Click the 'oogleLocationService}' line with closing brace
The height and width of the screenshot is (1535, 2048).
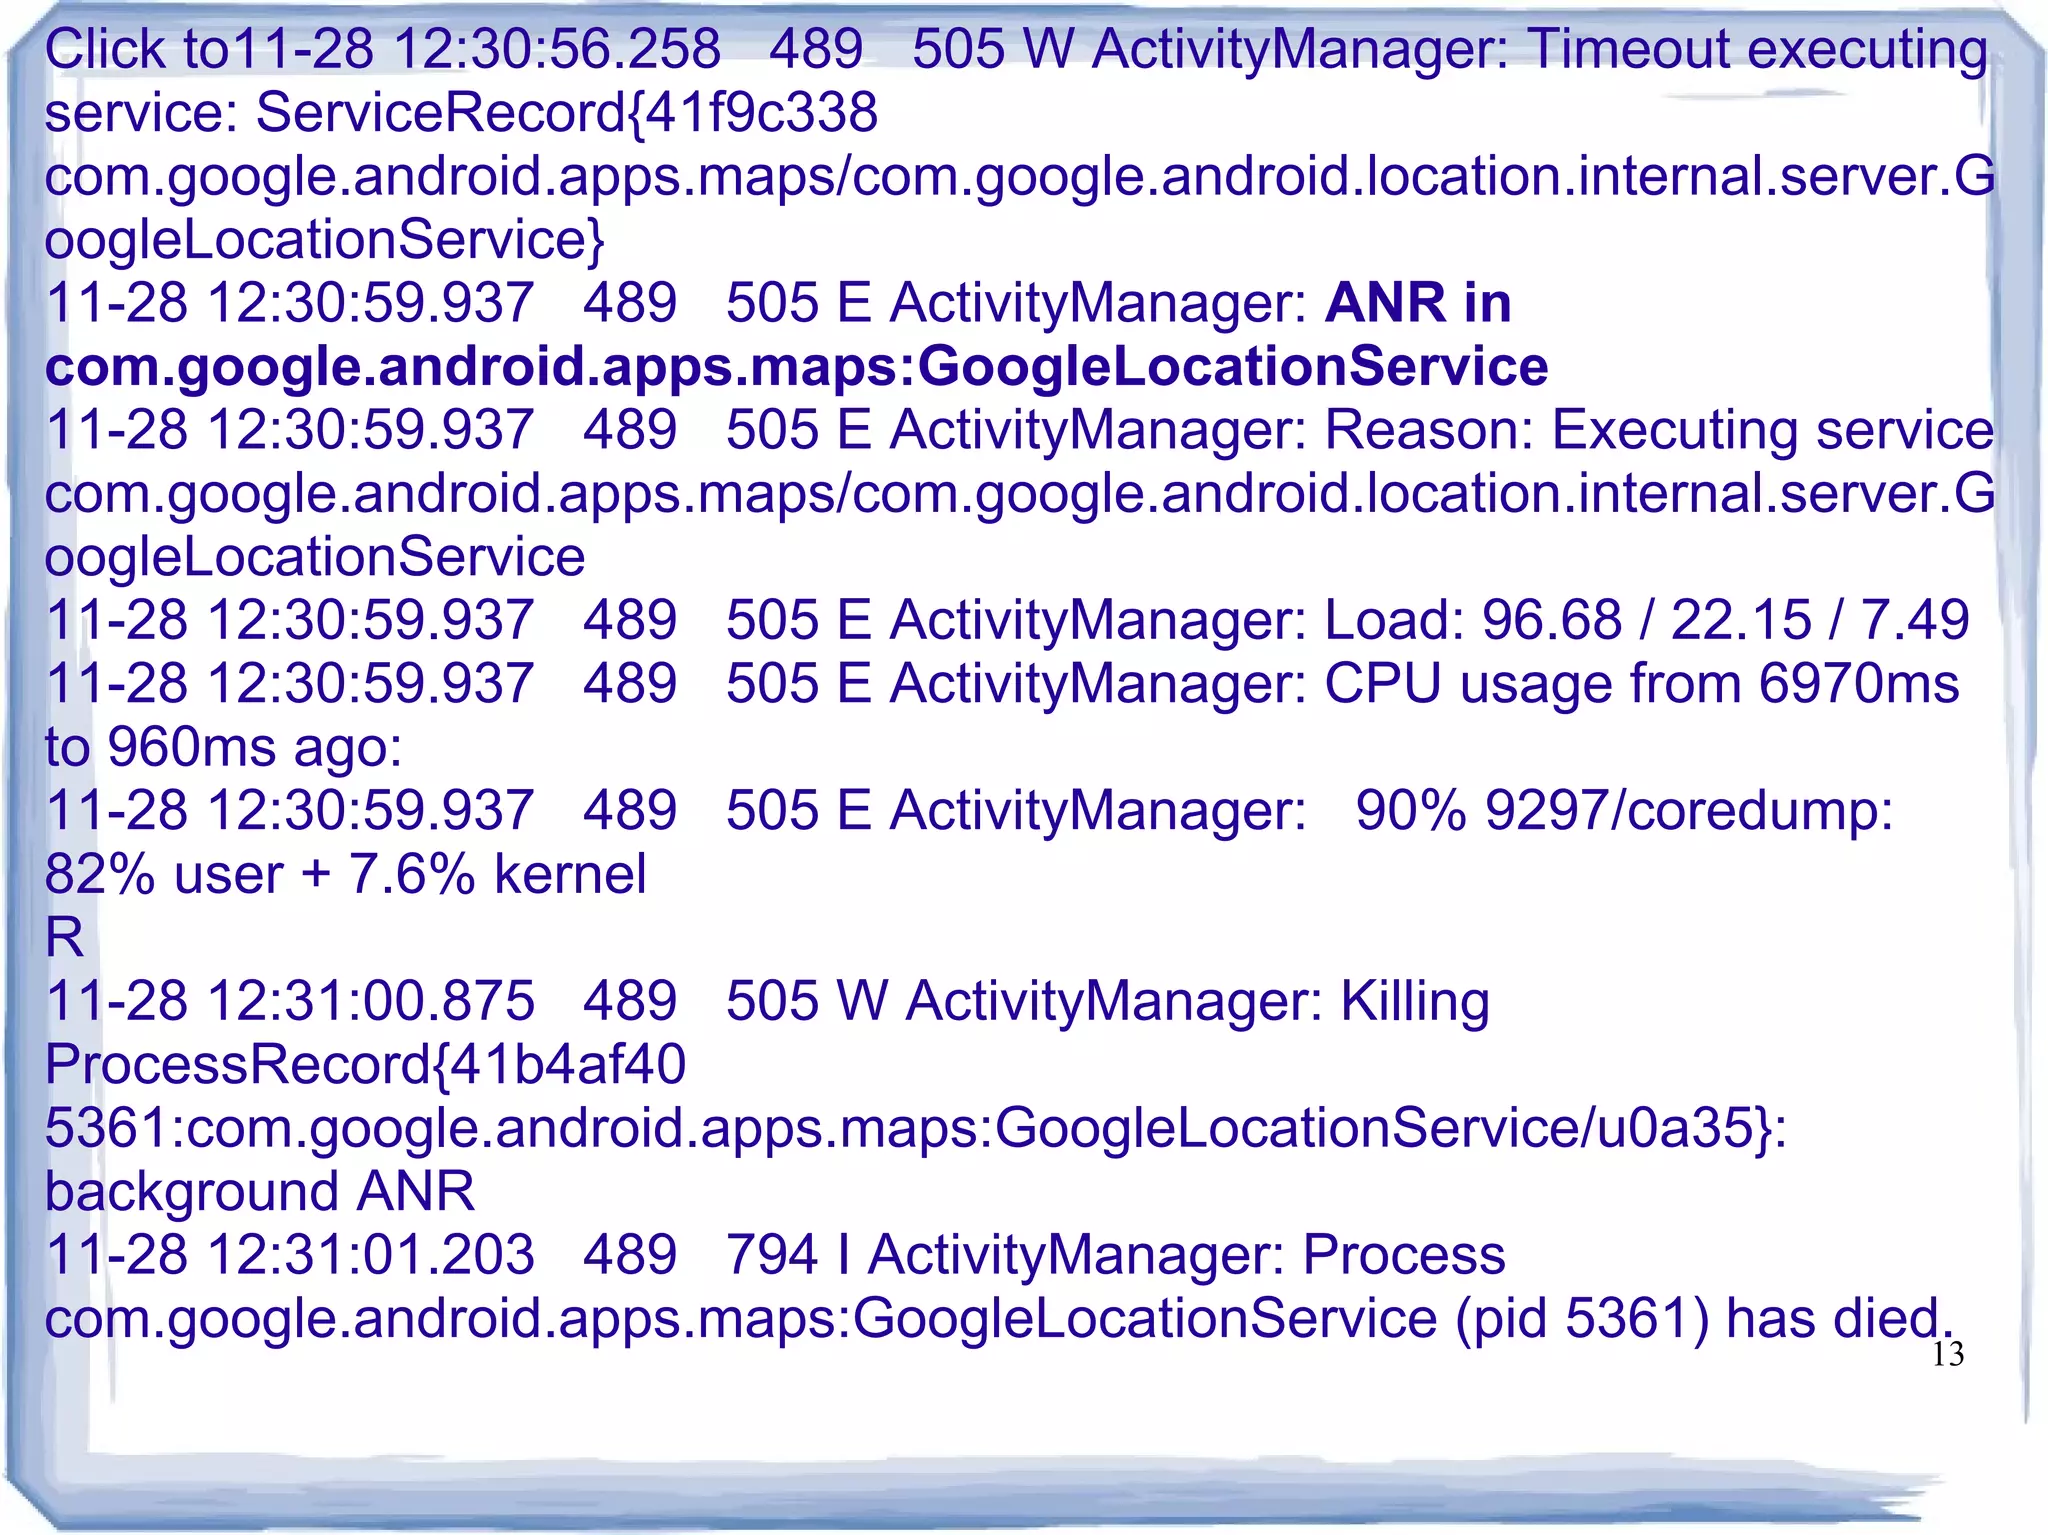[x=325, y=240]
